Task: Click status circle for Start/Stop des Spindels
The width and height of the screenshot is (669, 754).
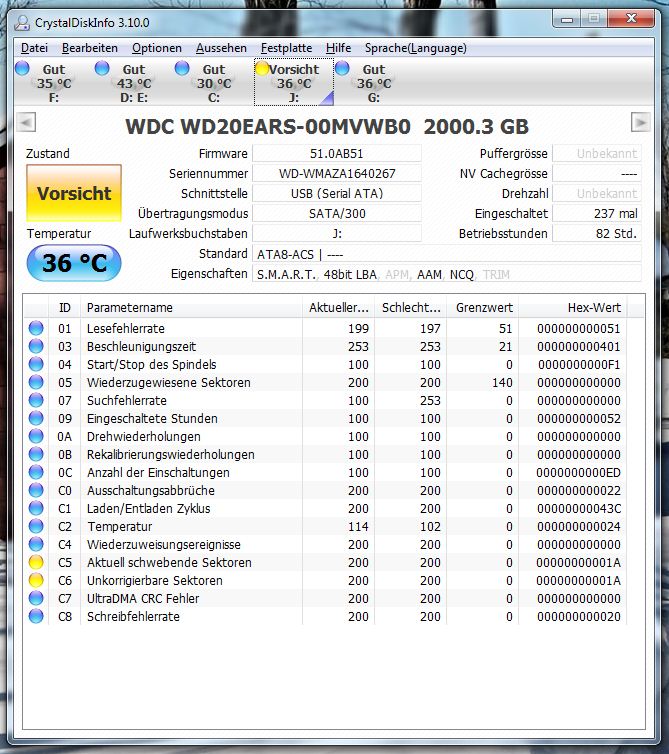Action: (x=36, y=364)
